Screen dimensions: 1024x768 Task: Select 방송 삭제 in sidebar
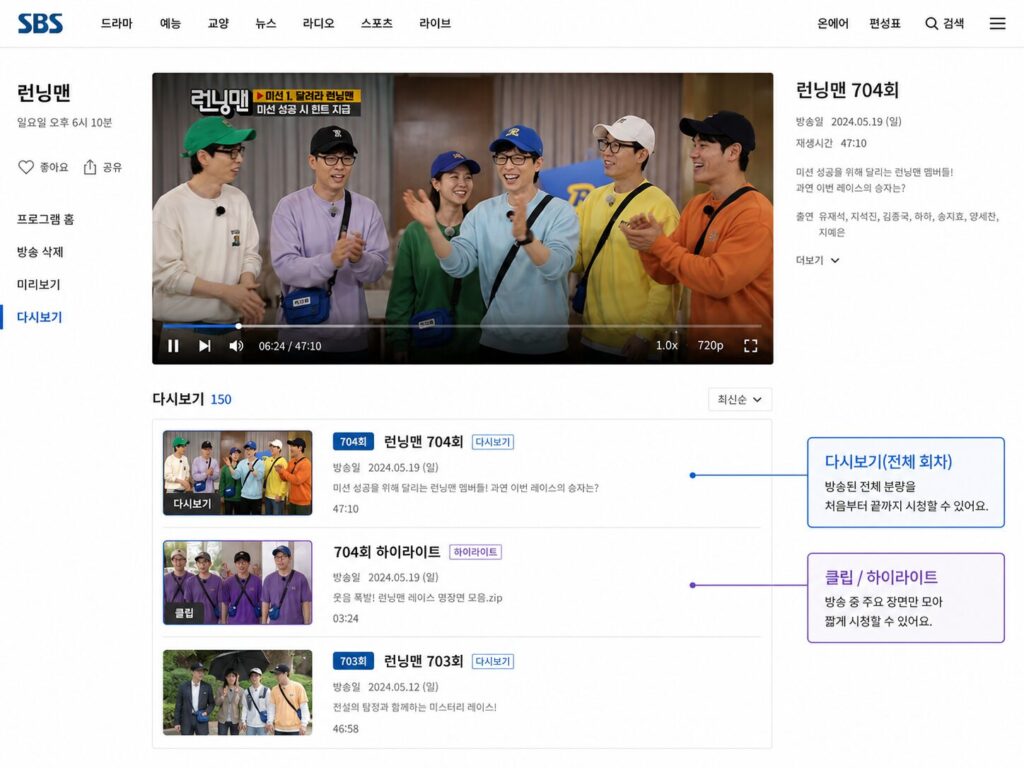click(40, 251)
